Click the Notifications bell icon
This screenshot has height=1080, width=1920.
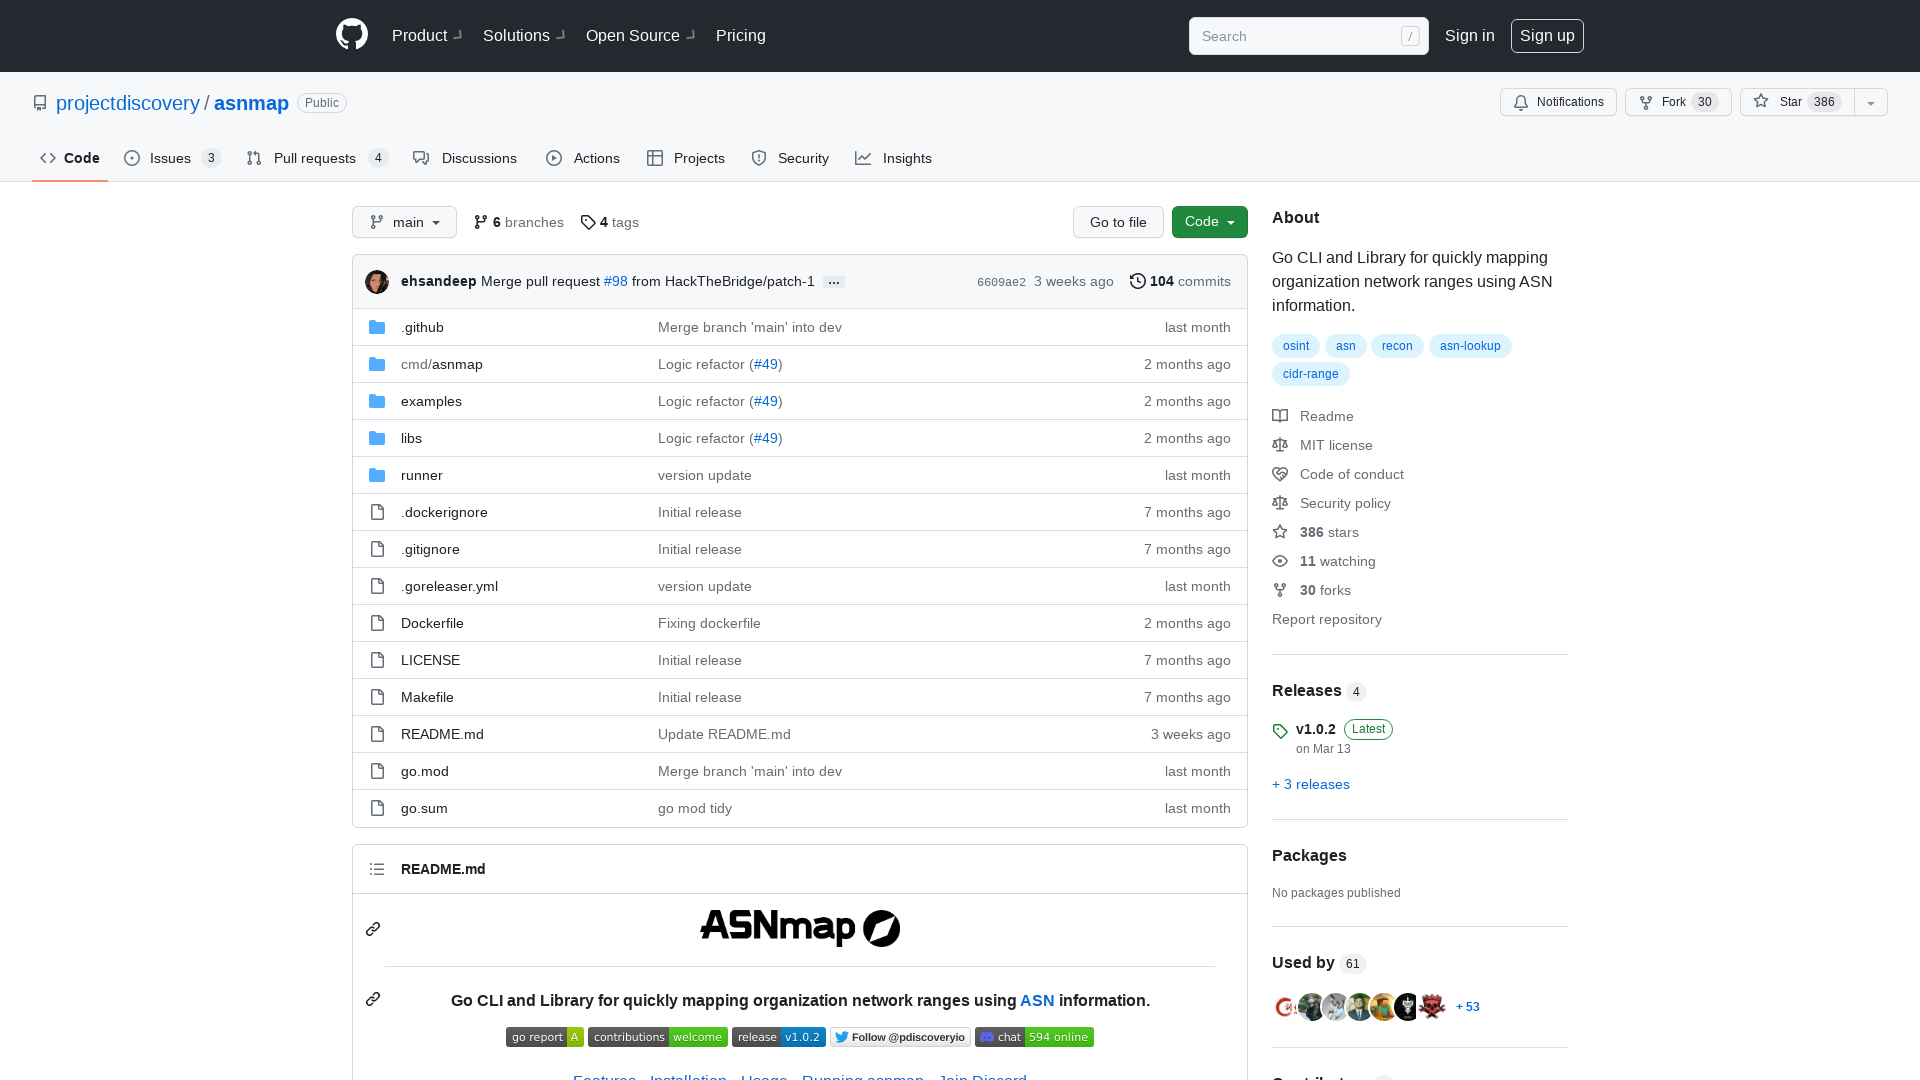1522,102
